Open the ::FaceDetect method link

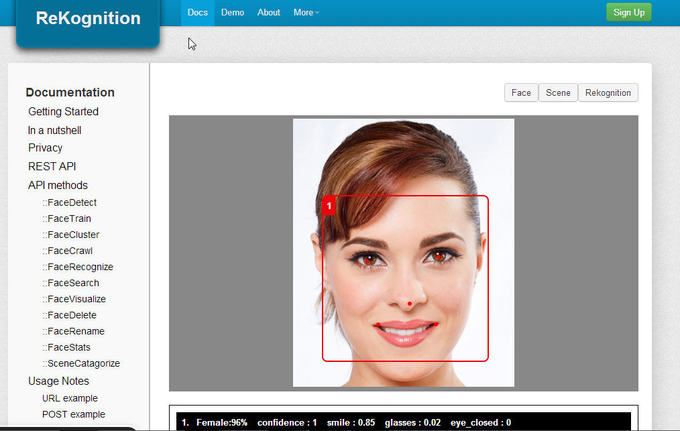69,202
